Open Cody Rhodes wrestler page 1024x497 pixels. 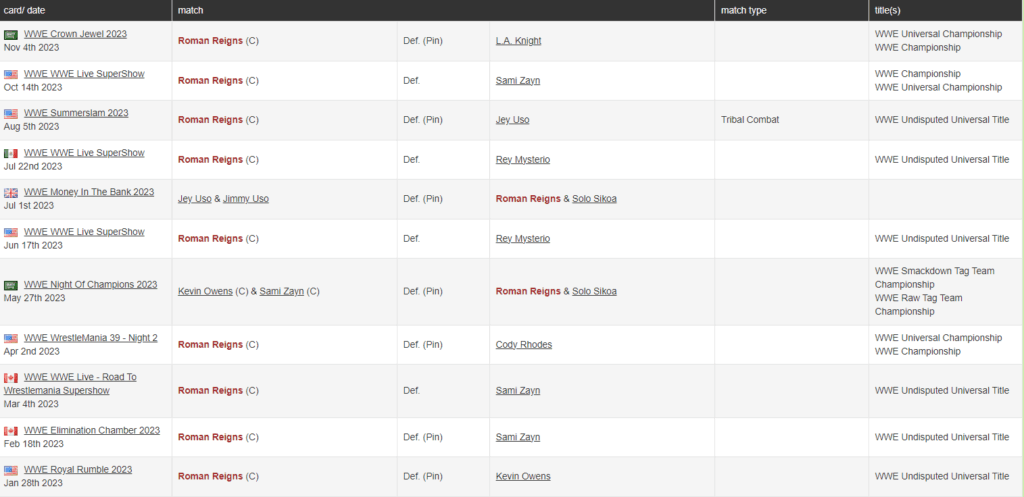524,345
